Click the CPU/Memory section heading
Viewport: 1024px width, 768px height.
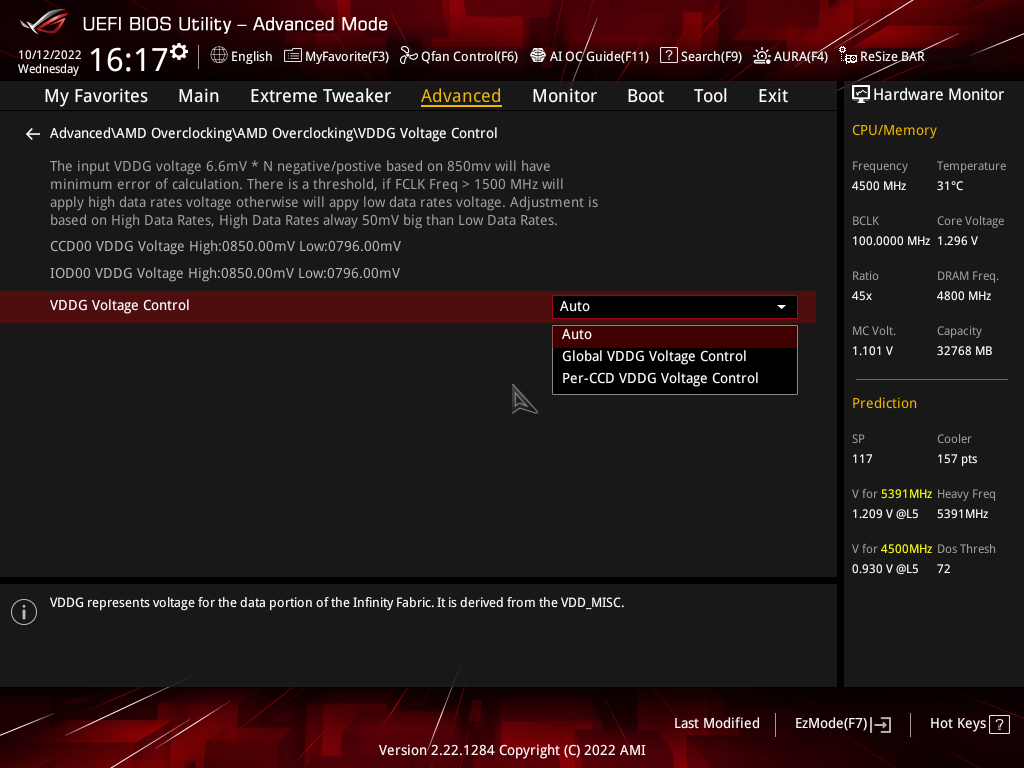point(893,131)
